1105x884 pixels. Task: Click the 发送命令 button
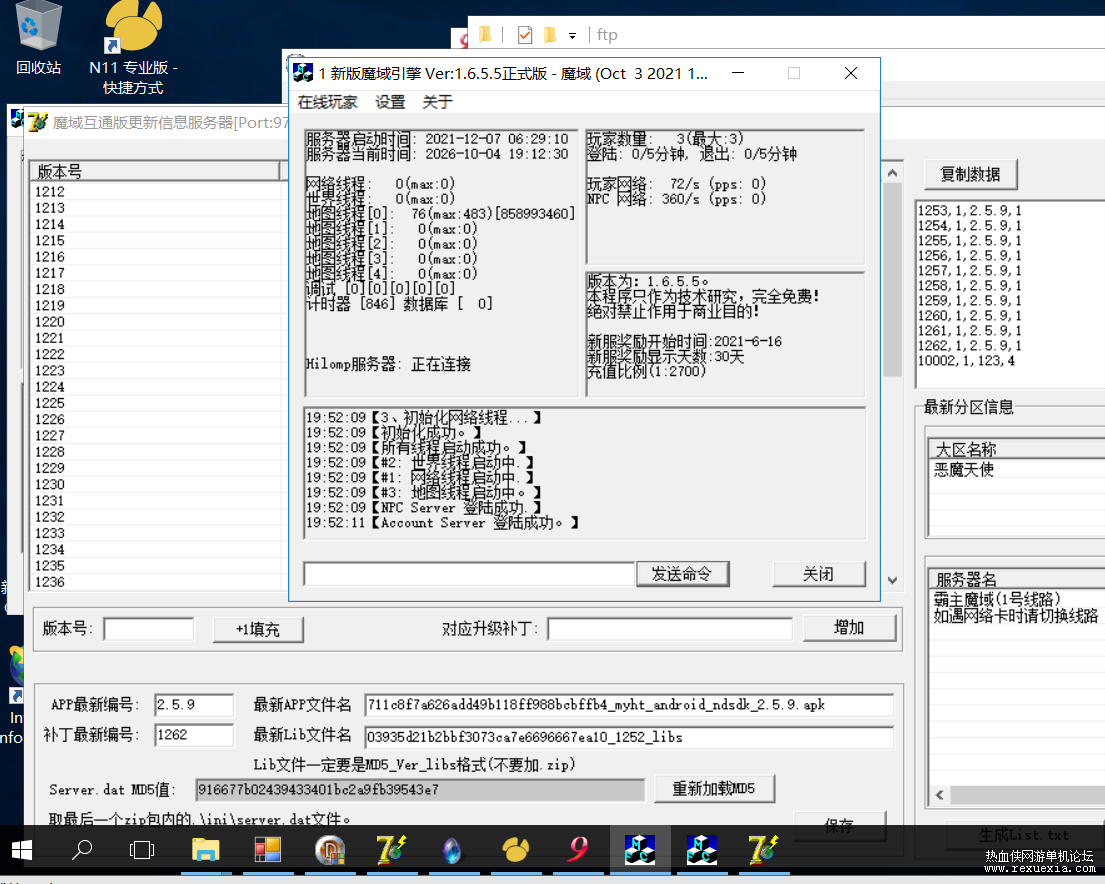pos(682,574)
